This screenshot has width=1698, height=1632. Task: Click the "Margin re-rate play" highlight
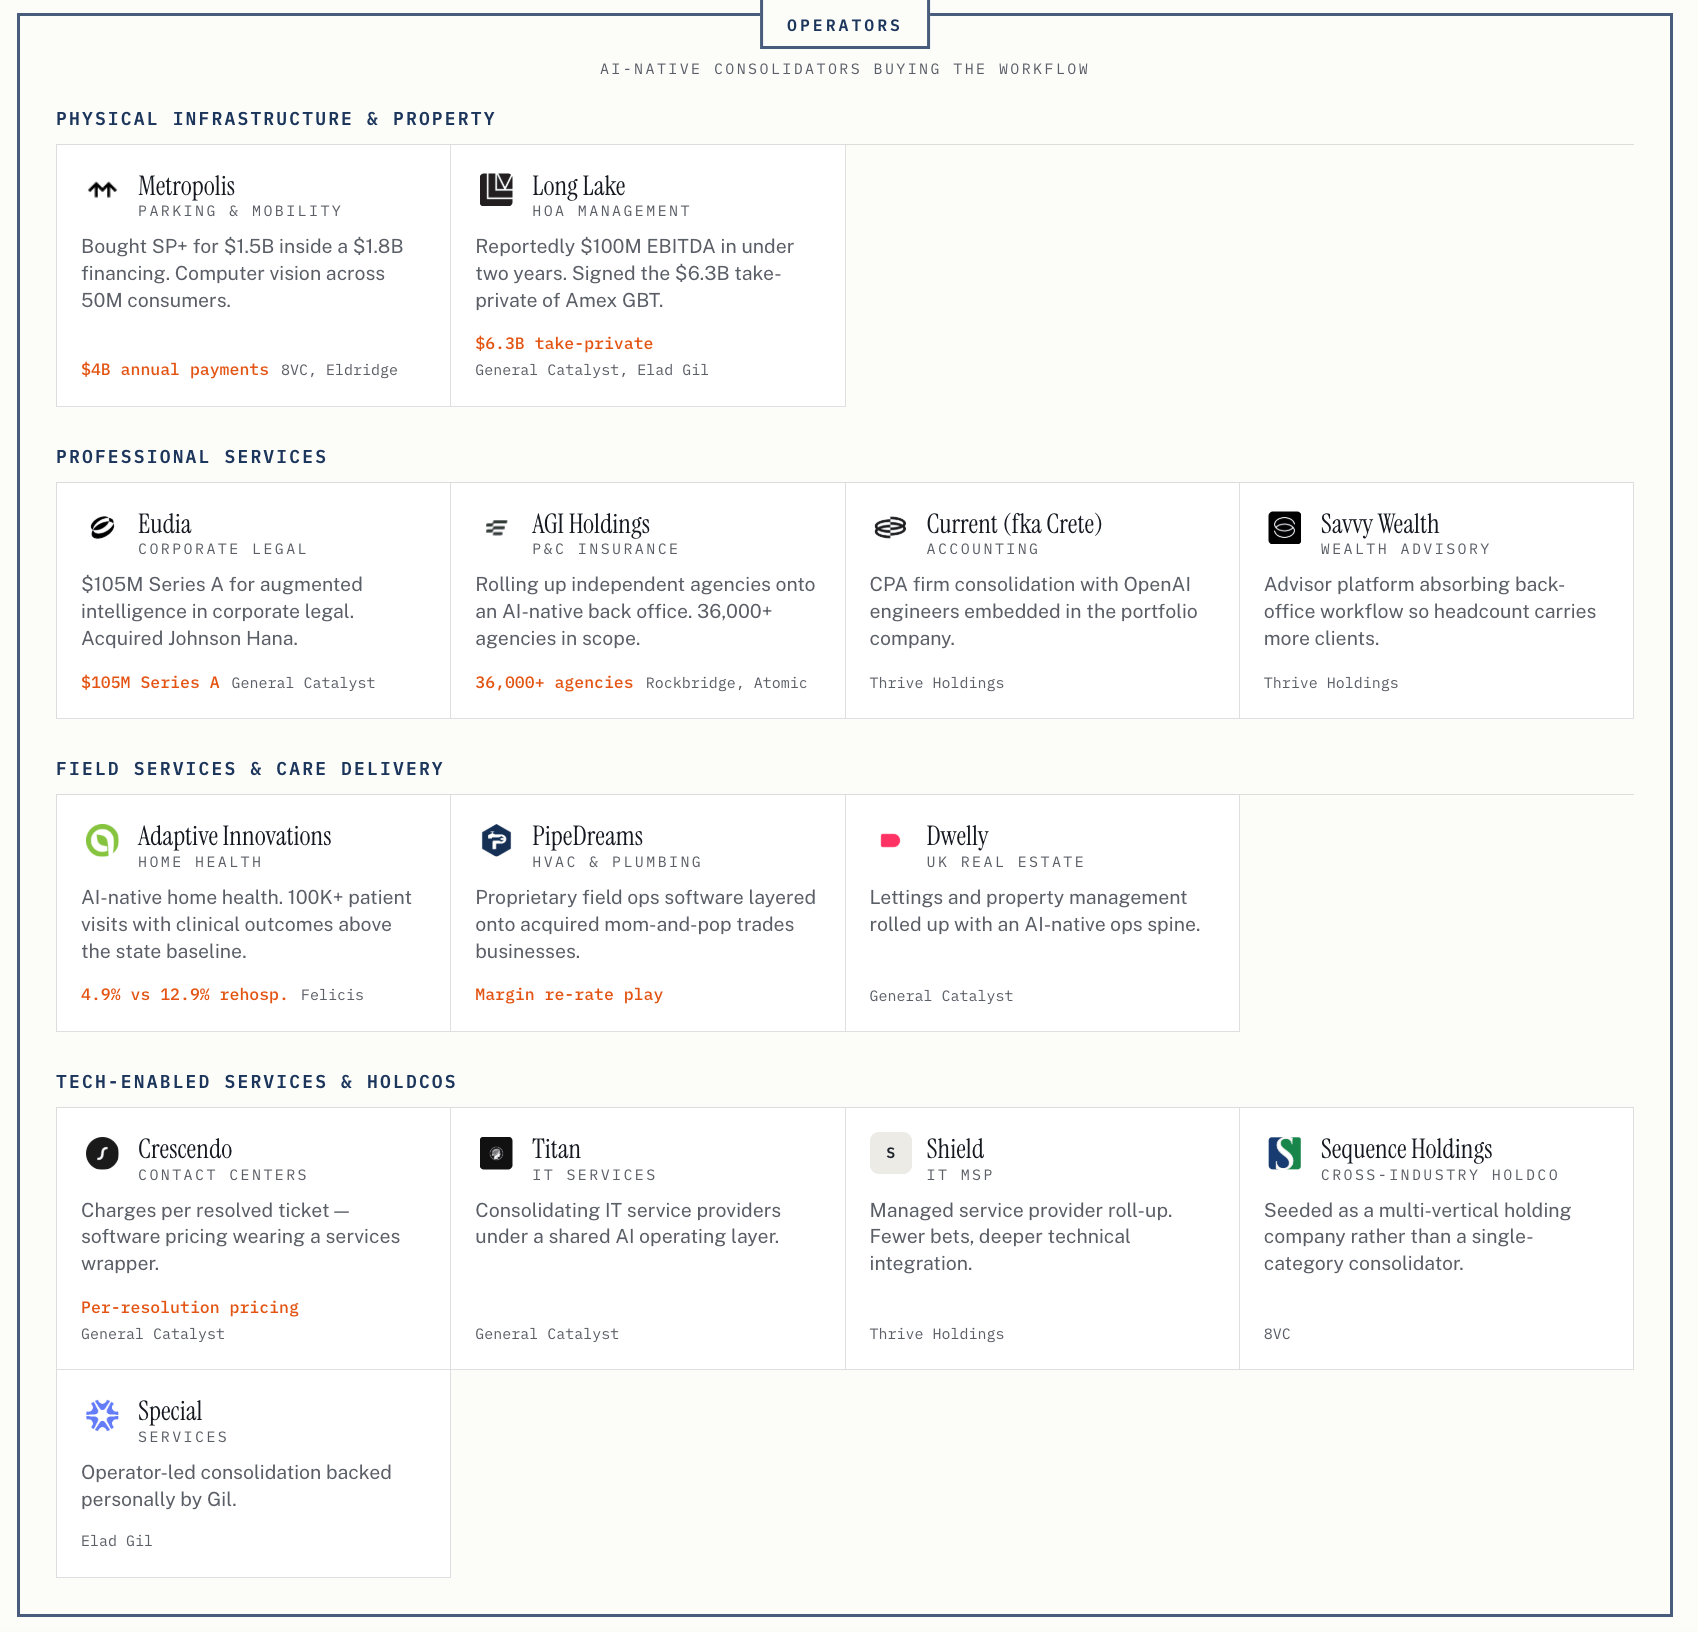(569, 995)
